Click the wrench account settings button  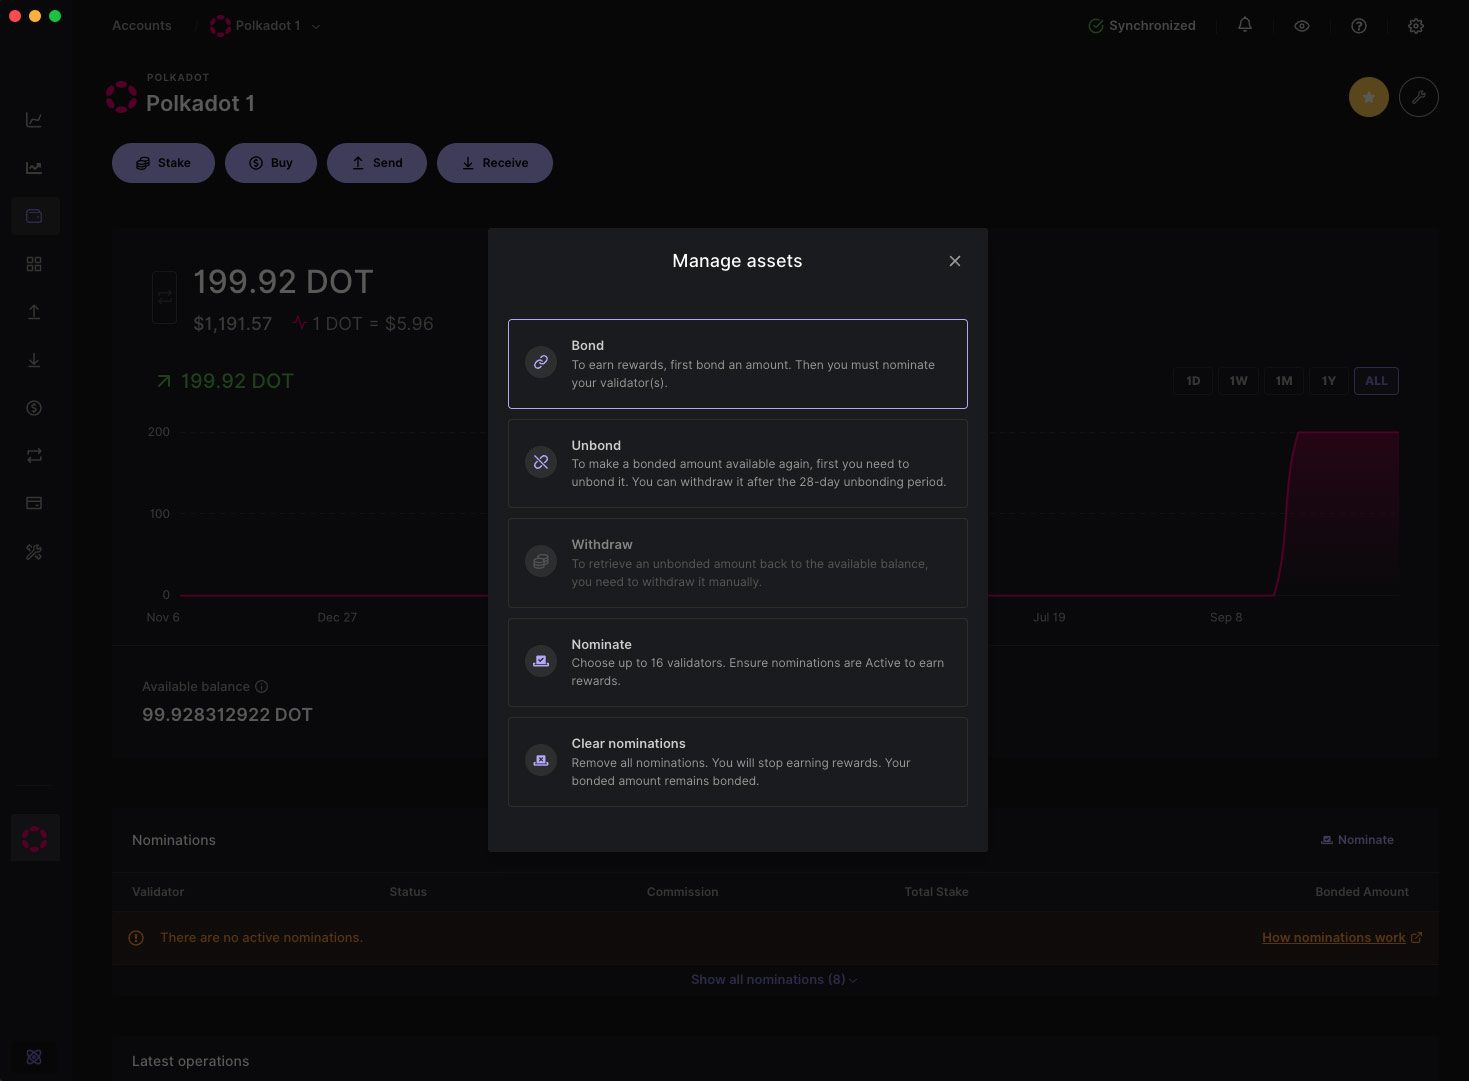pyautogui.click(x=1419, y=97)
